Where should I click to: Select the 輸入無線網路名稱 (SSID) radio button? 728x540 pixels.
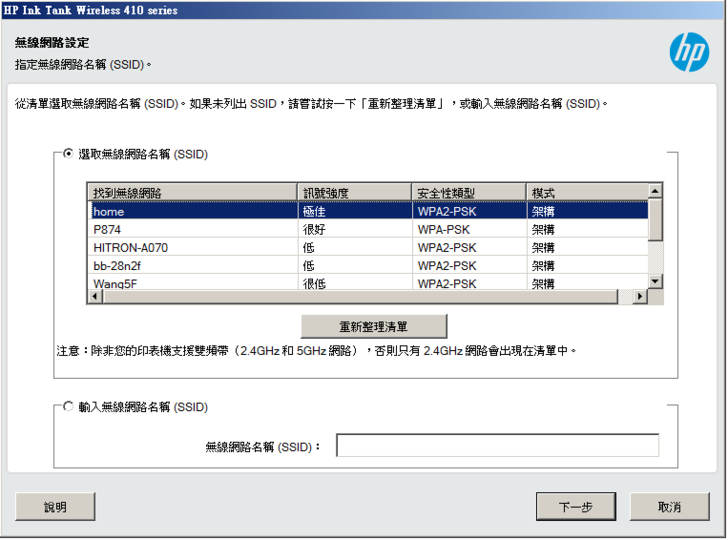(x=68, y=406)
